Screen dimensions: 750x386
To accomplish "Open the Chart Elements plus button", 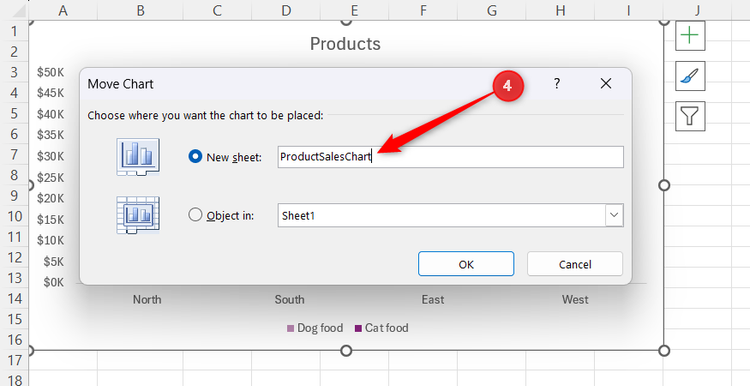I will [x=690, y=35].
